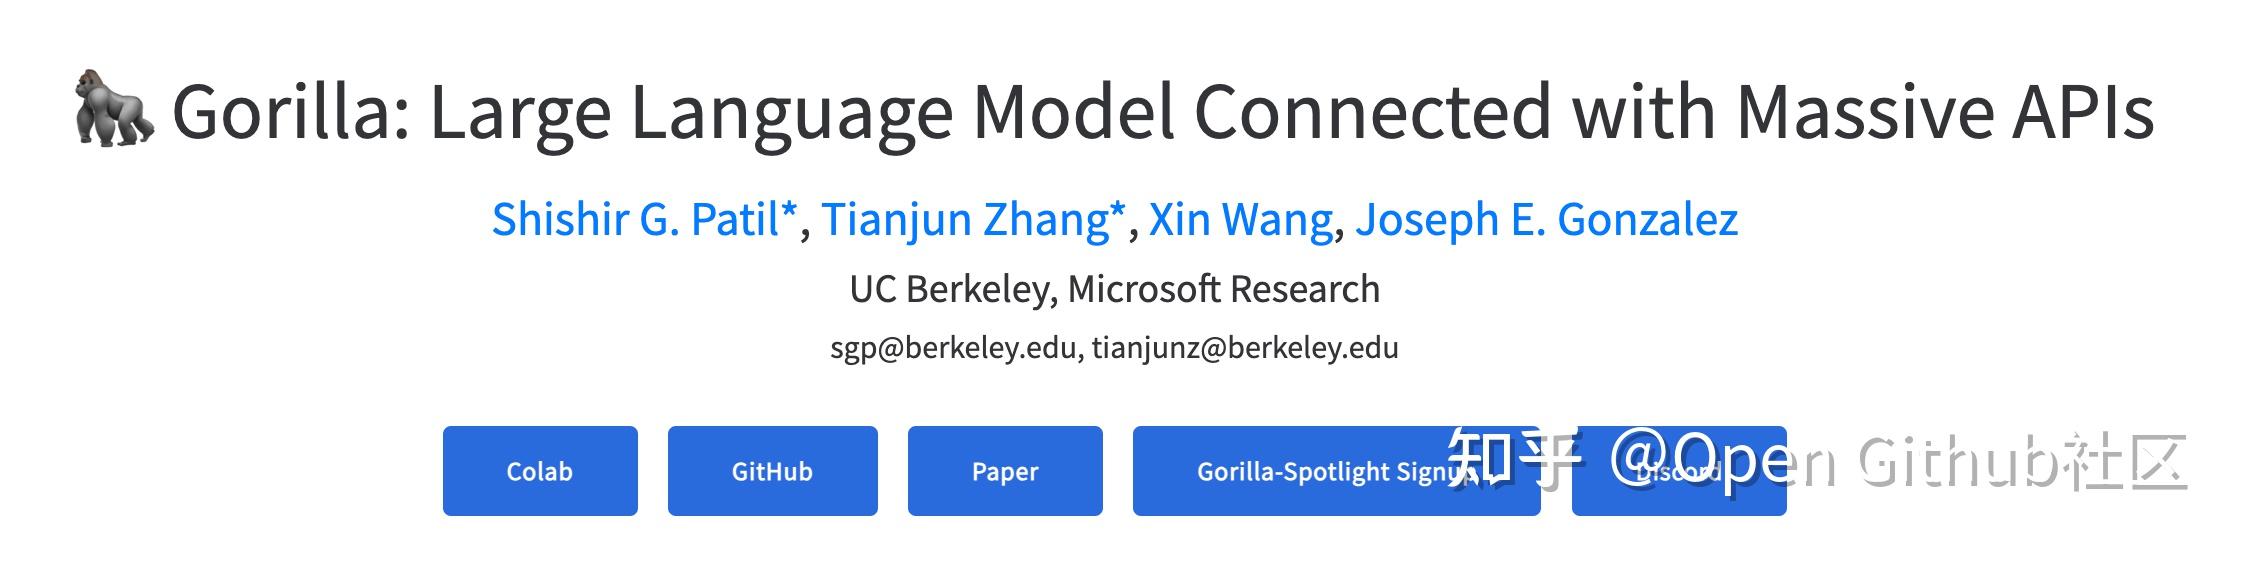Open Shishir G. Patil's author link

click(645, 219)
